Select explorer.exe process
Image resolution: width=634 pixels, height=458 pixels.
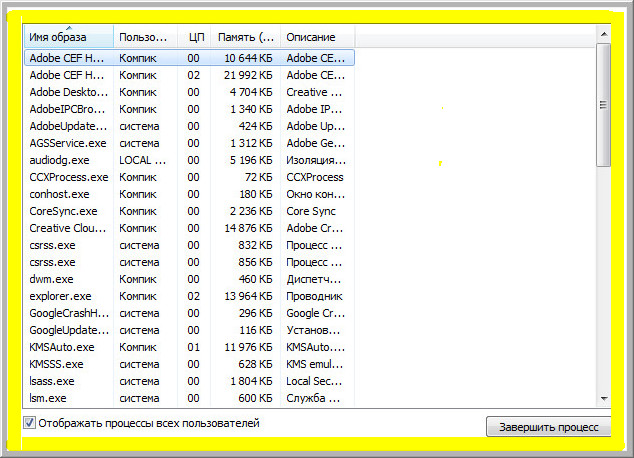point(189,296)
